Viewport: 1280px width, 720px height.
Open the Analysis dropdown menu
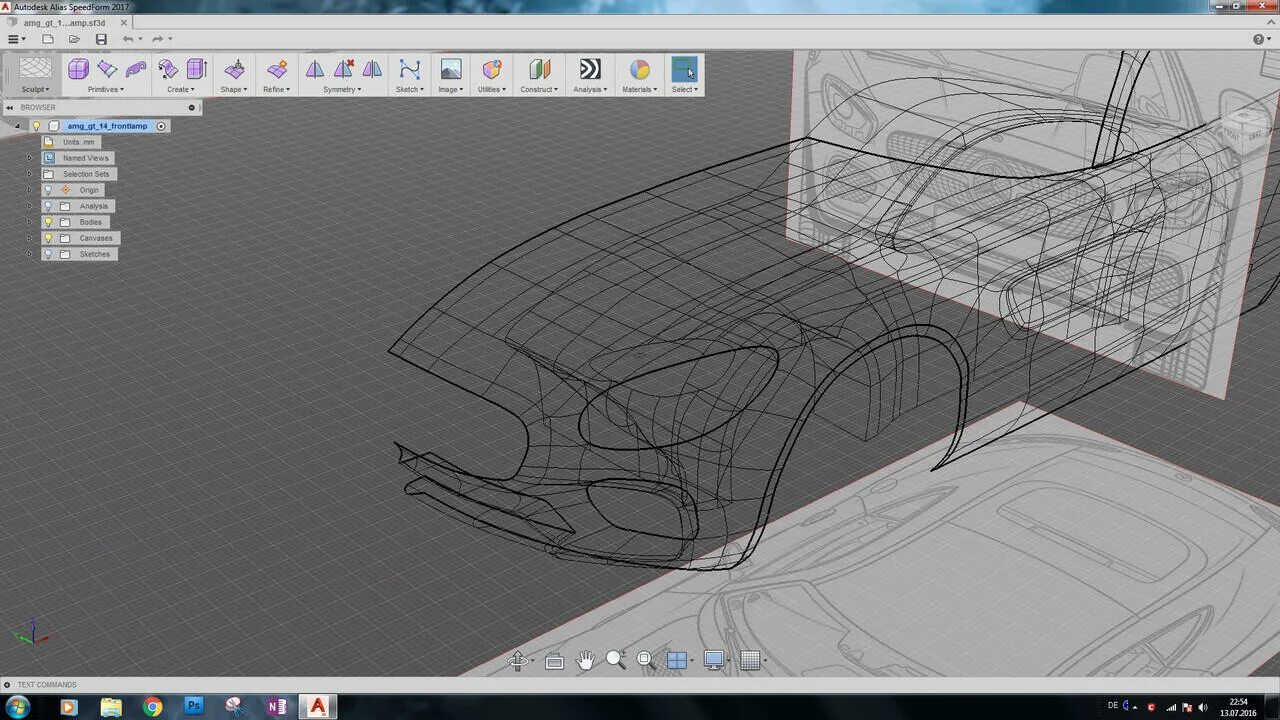coord(590,90)
